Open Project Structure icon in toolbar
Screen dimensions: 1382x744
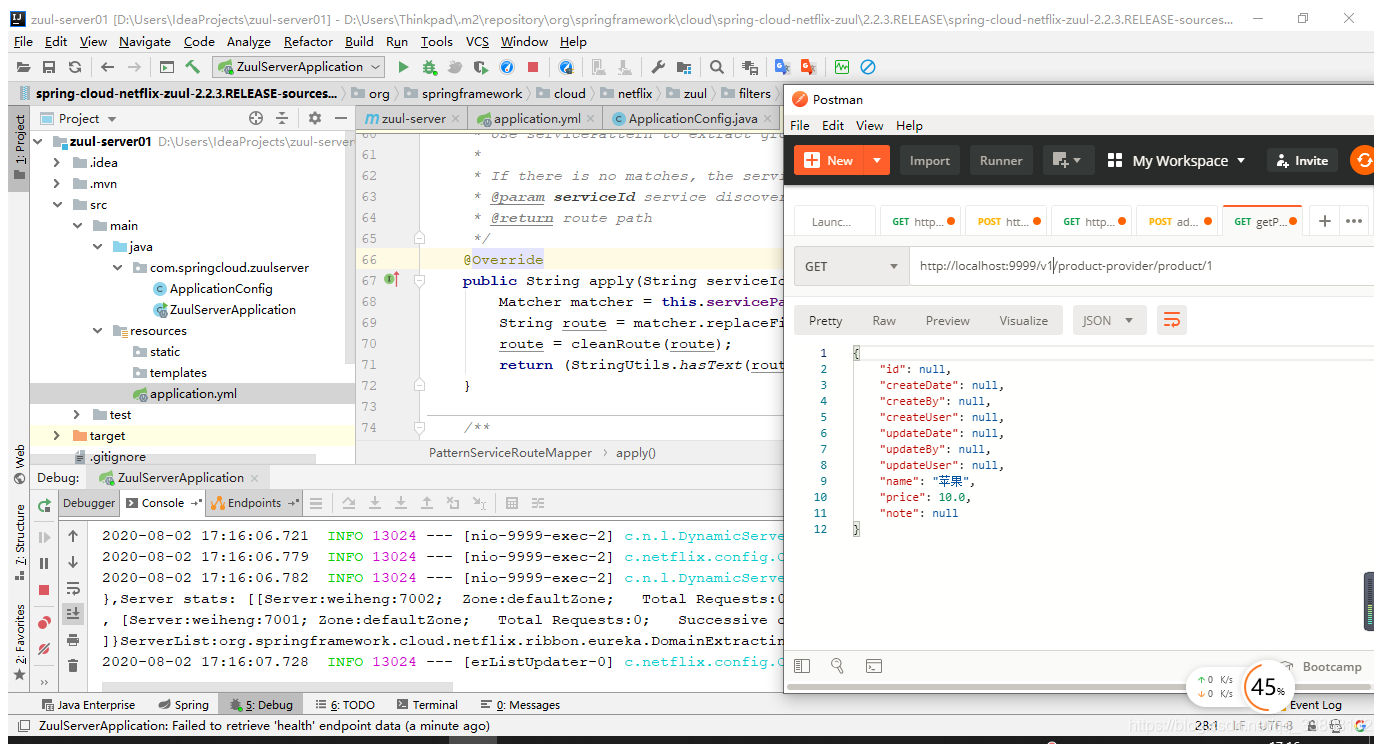point(684,67)
